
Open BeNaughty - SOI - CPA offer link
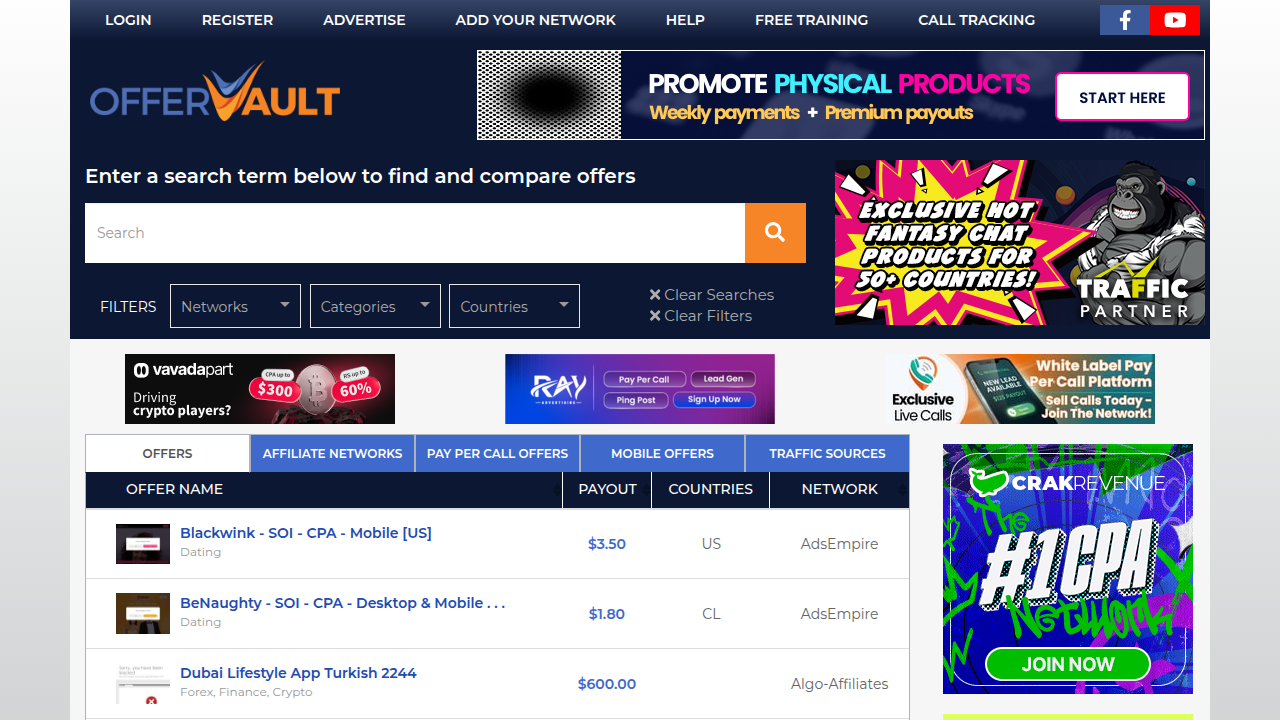pos(342,603)
